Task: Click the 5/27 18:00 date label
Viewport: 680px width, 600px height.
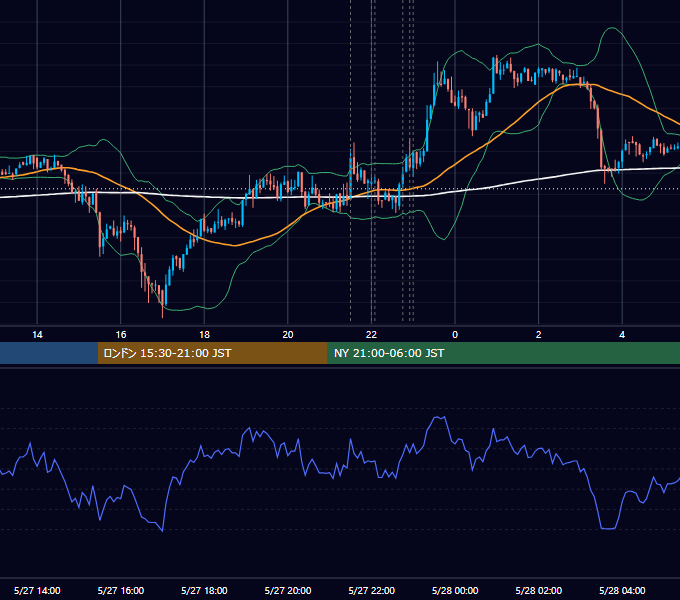Action: (x=204, y=590)
